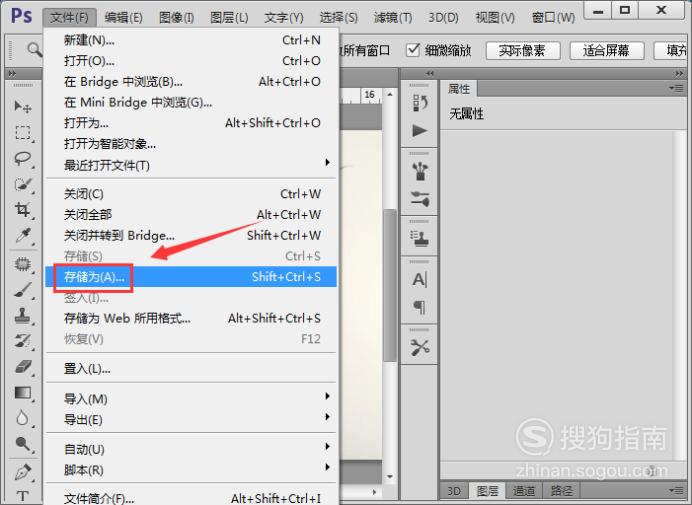This screenshot has width=692, height=505.
Task: Select the Dodge tool
Action: [23, 444]
